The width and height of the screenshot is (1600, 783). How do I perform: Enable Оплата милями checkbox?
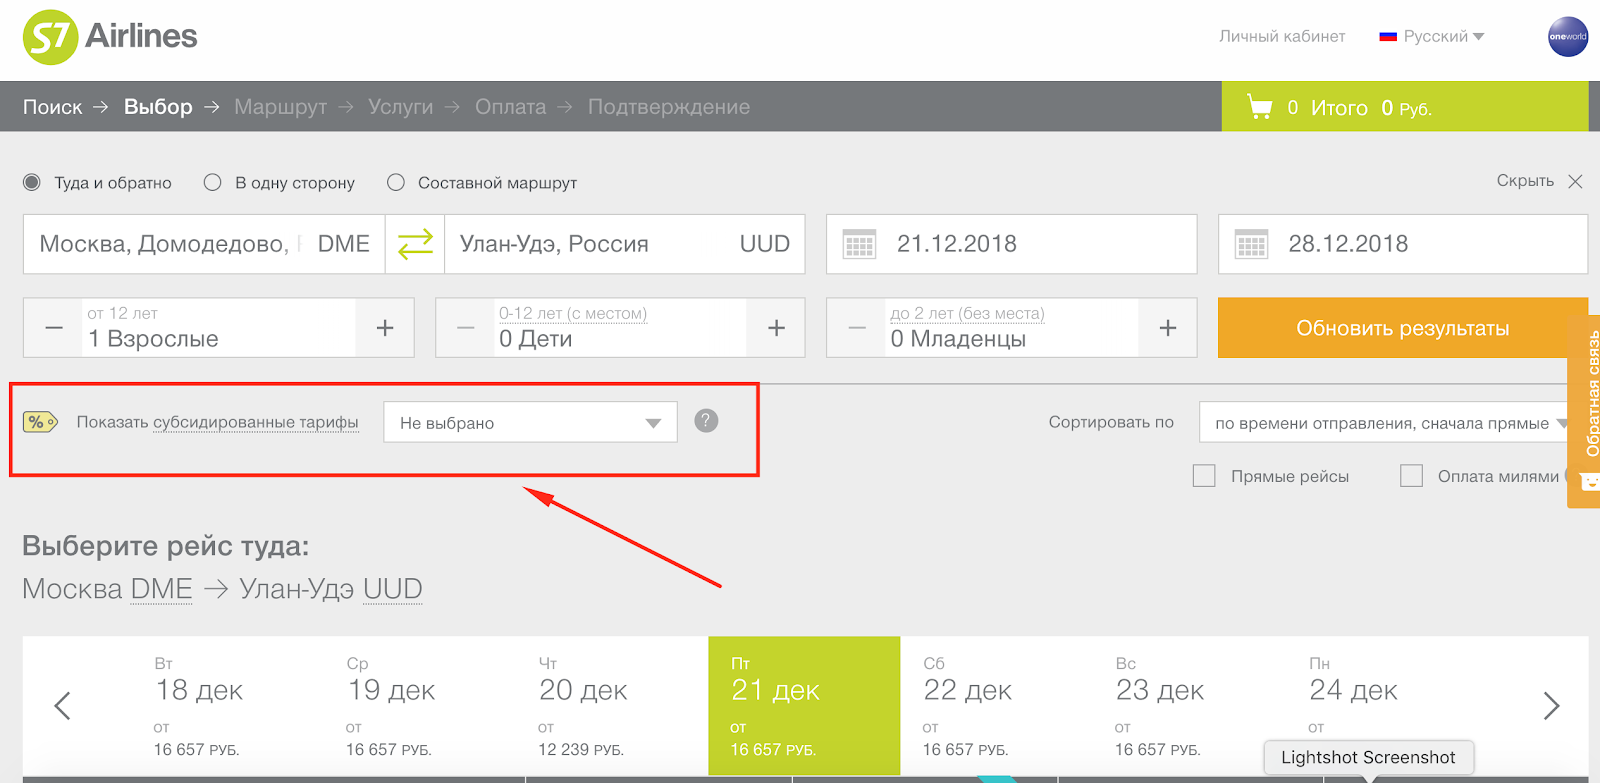point(1411,476)
